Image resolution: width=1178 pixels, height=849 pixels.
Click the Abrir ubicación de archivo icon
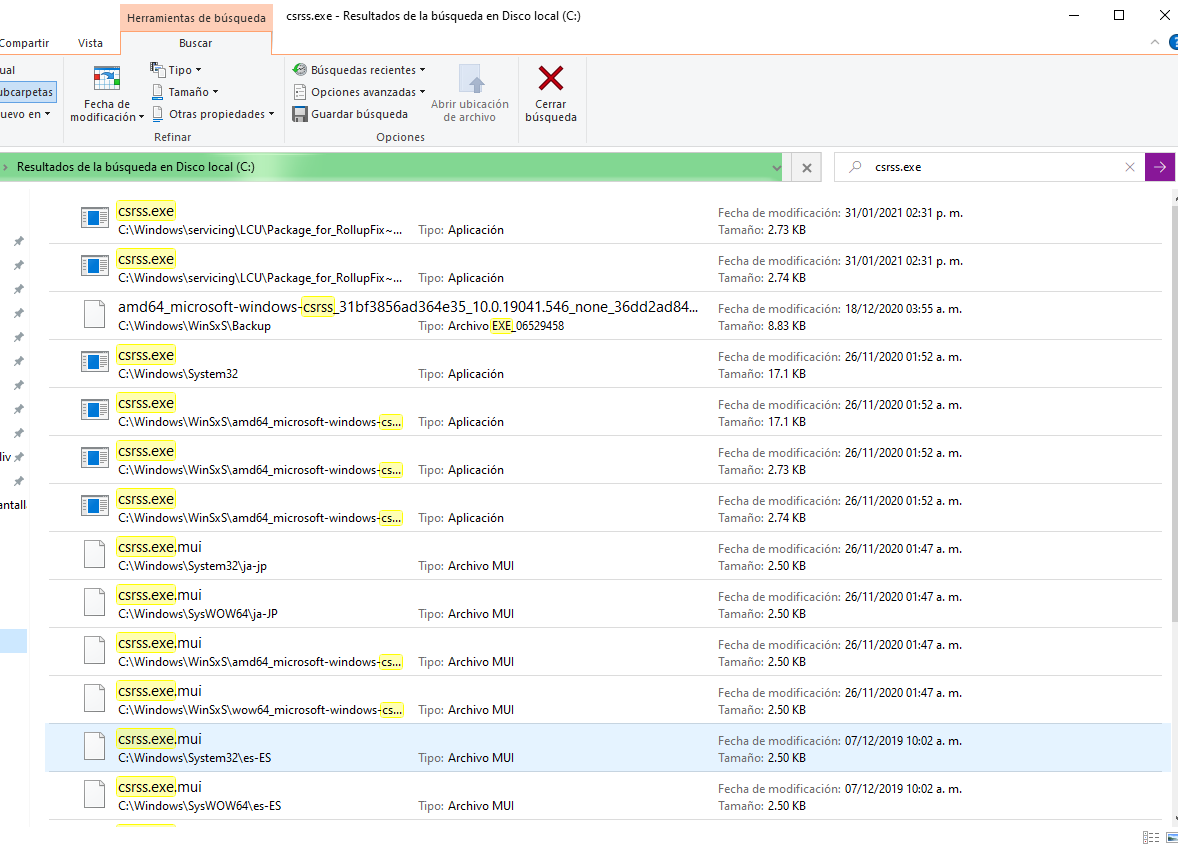(470, 79)
